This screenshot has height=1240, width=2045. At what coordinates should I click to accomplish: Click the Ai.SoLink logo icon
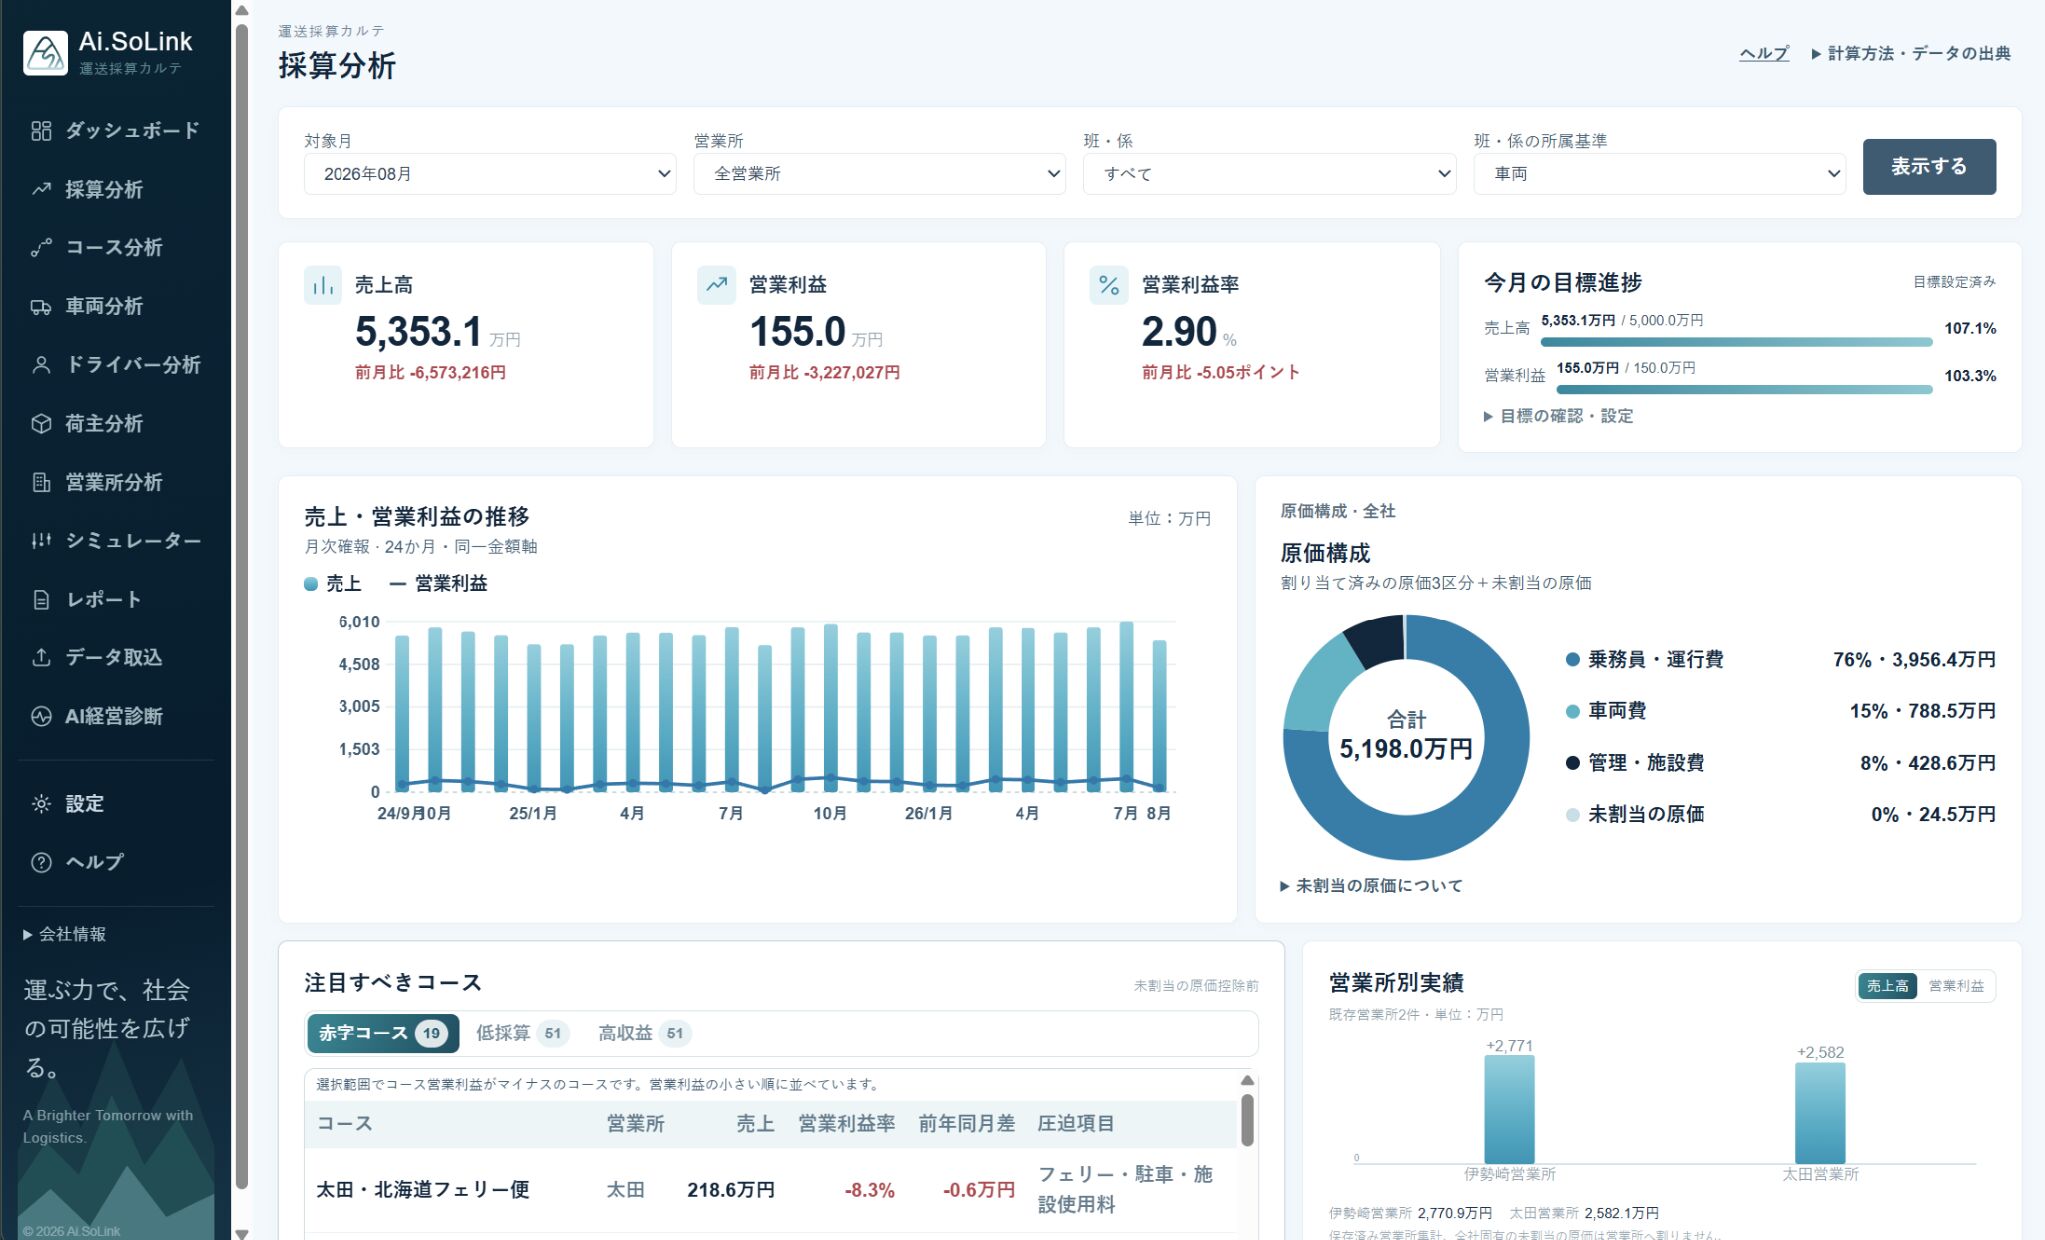pos(45,53)
